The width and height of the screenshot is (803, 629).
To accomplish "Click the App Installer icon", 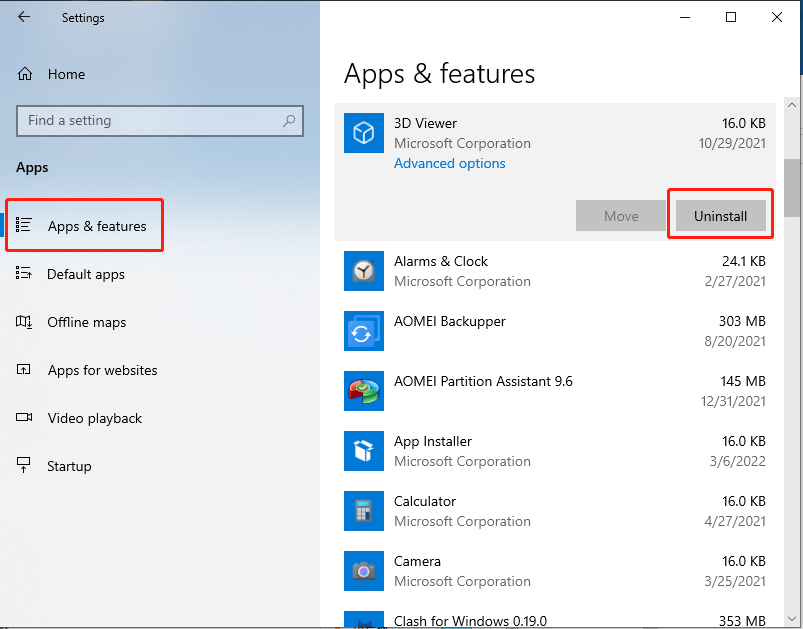I will (x=364, y=451).
